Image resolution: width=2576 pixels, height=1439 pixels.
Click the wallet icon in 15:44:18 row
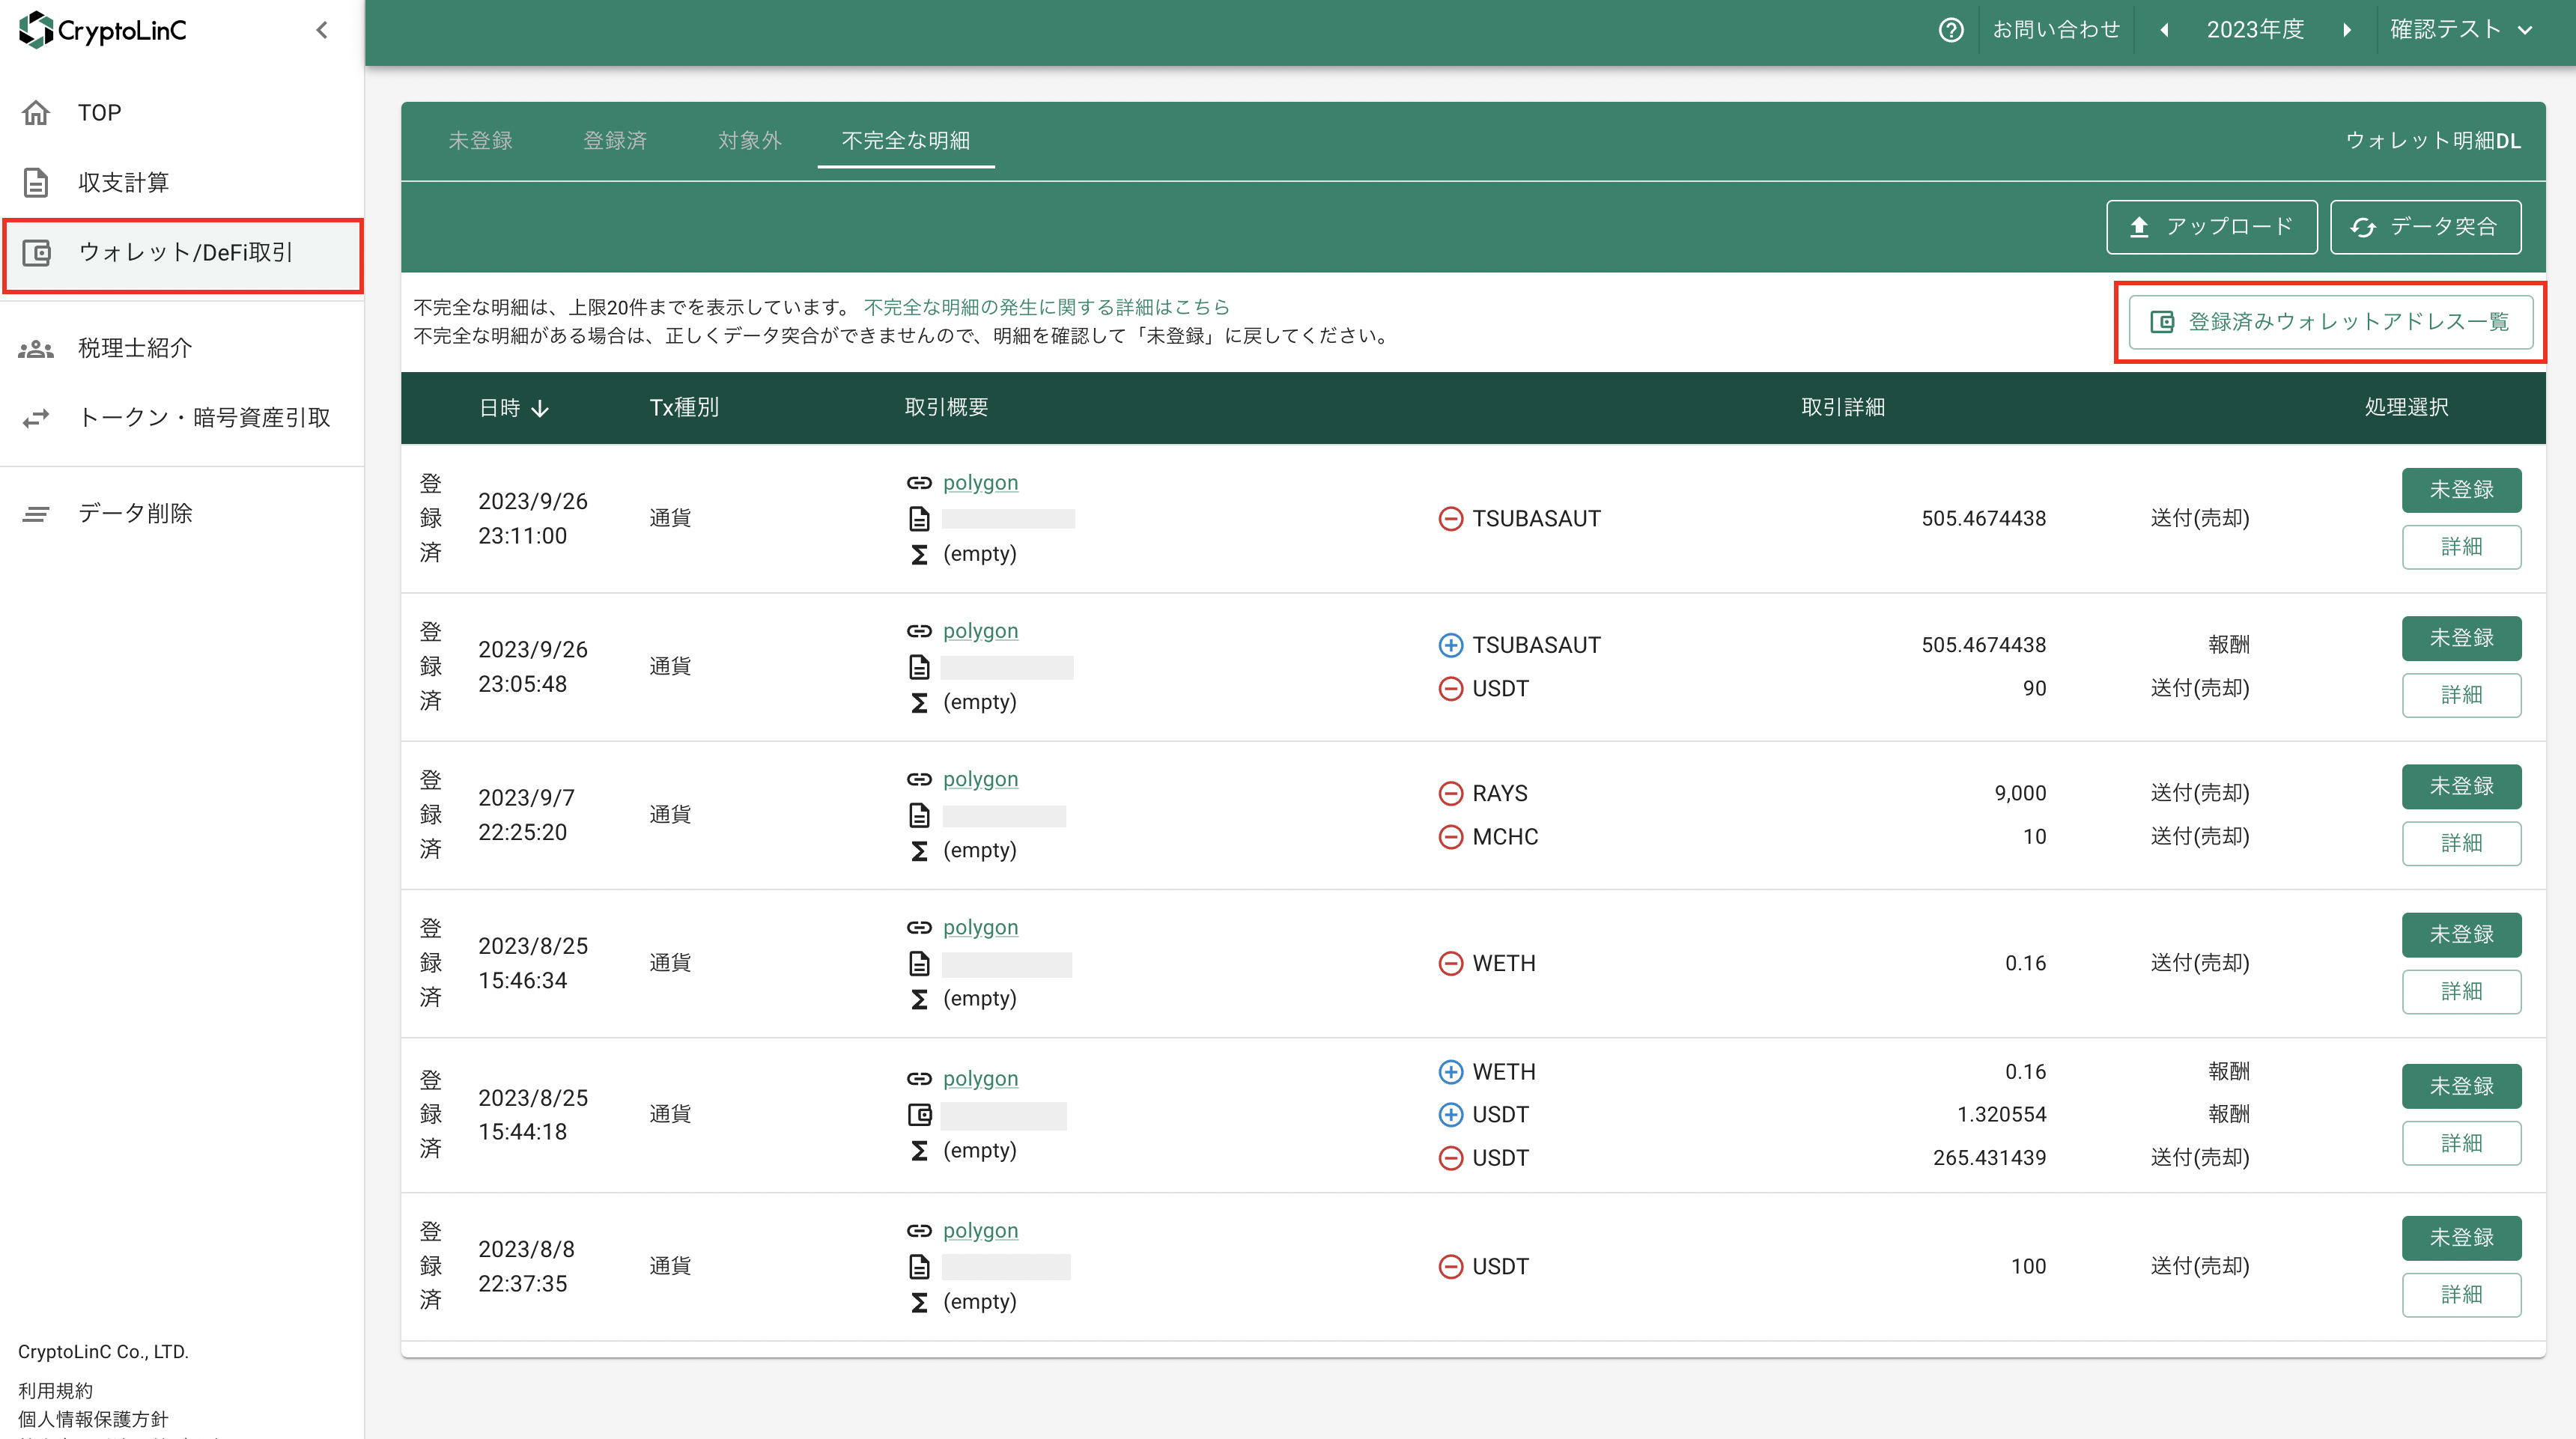pyautogui.click(x=919, y=1115)
